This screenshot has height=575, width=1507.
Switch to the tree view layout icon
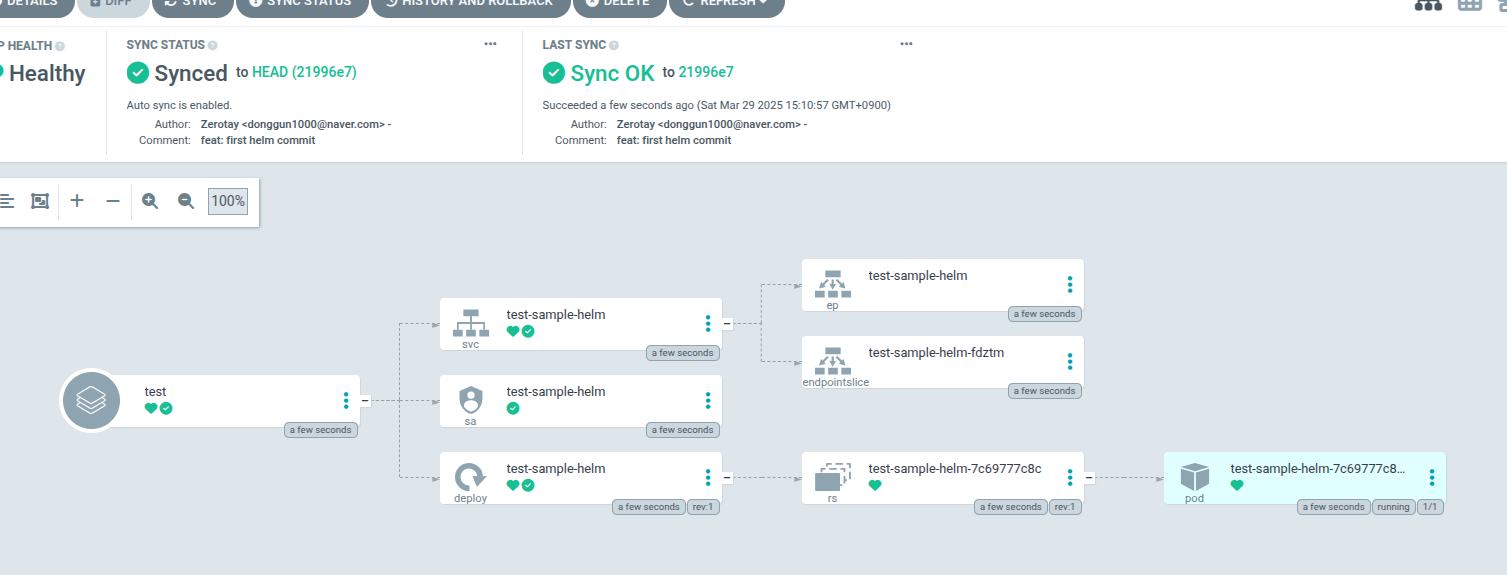coord(1428,4)
